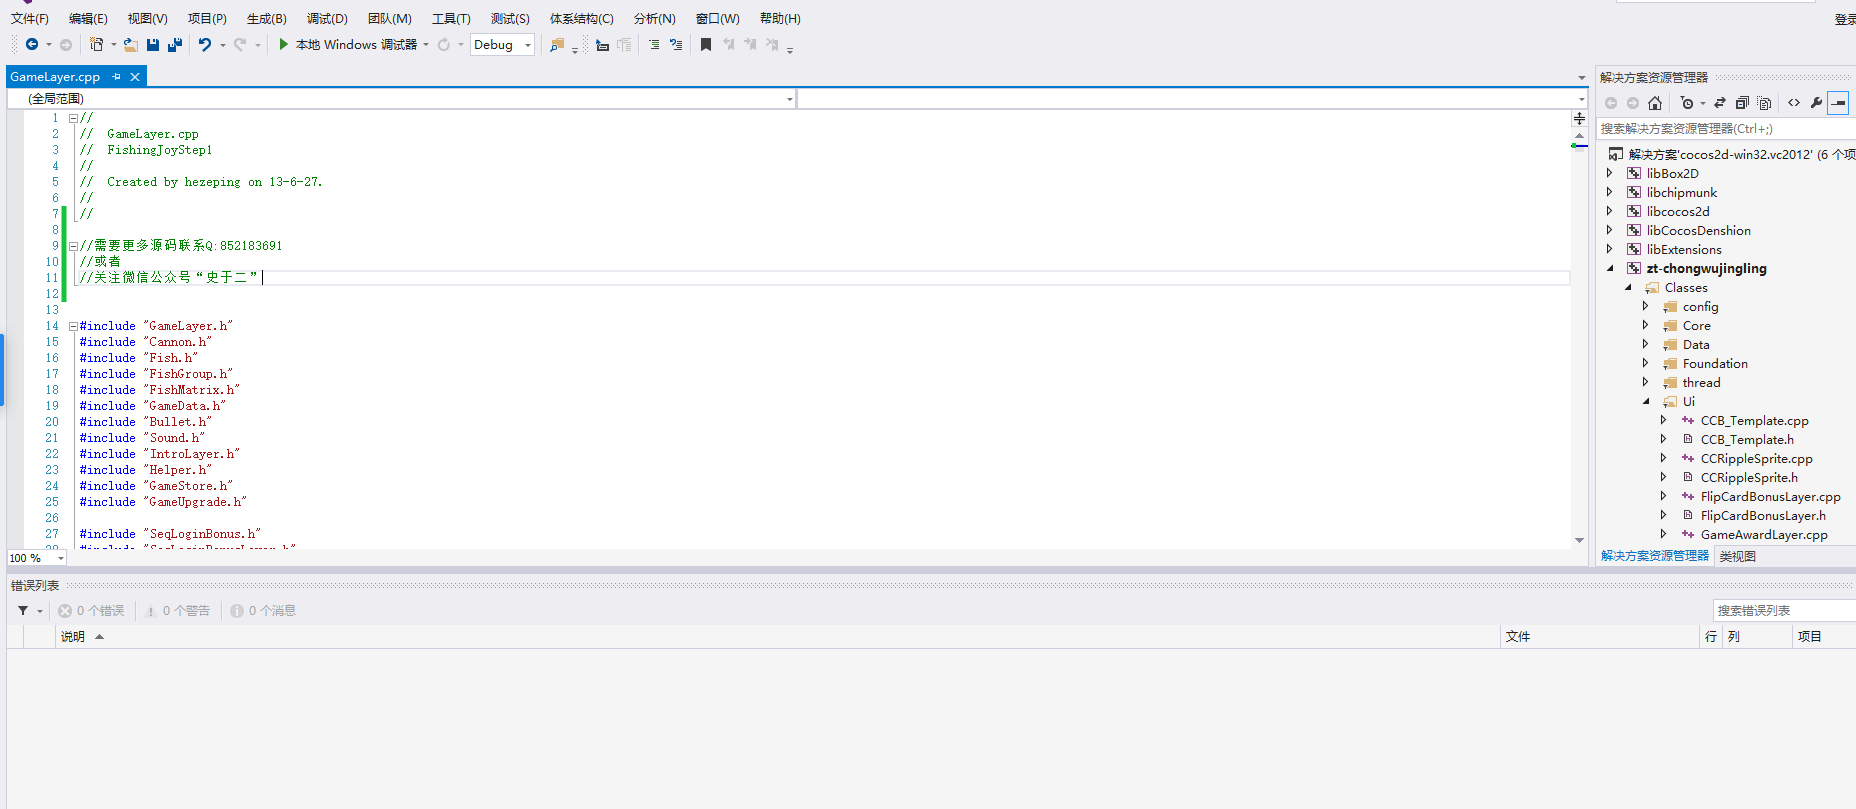Expand the libcocos2d project
The width and height of the screenshot is (1856, 809).
tap(1610, 211)
